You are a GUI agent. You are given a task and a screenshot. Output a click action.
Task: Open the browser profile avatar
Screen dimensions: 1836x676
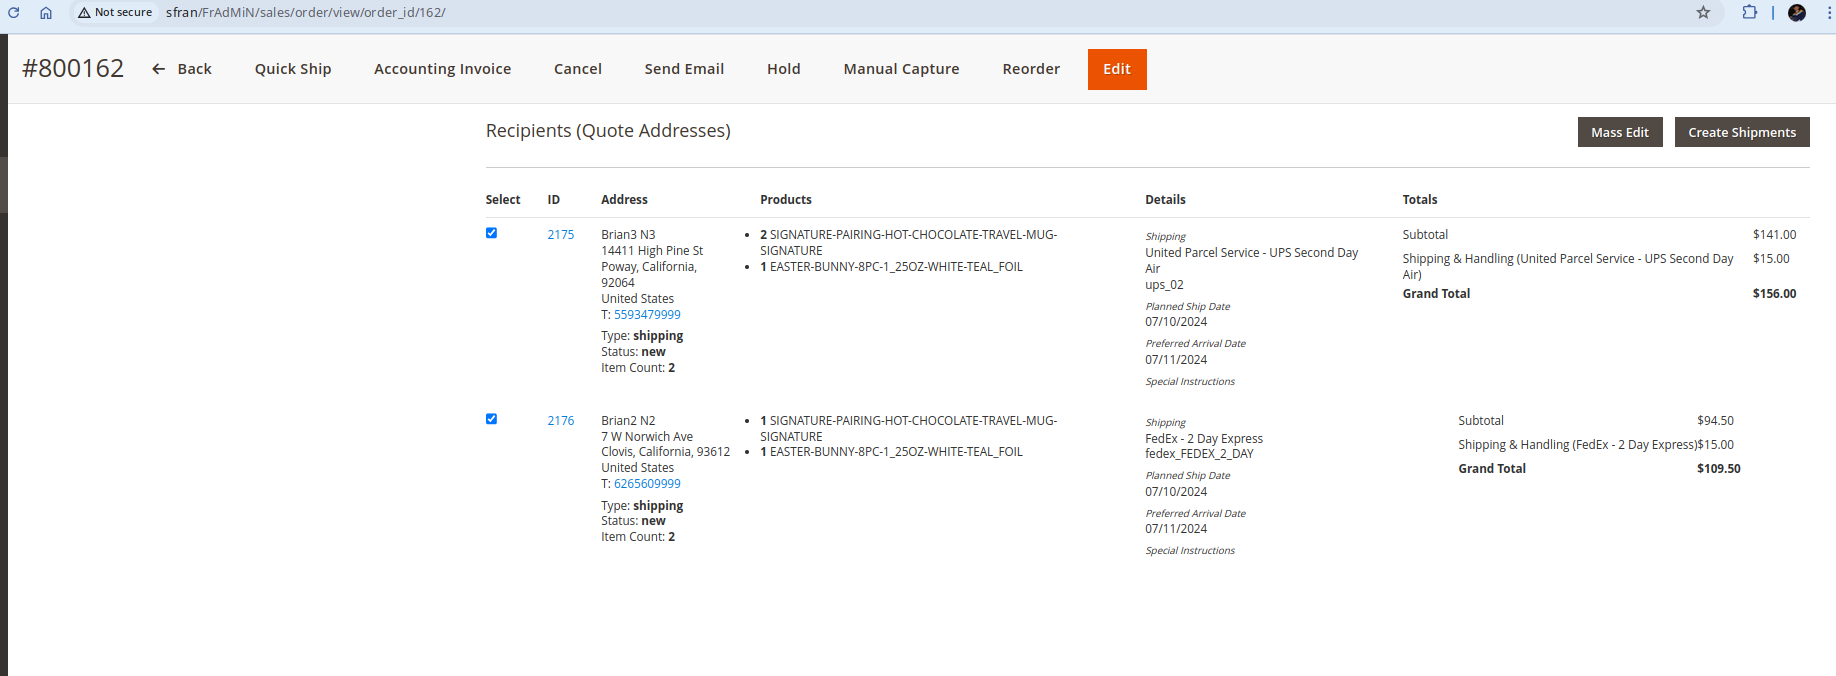pos(1796,13)
